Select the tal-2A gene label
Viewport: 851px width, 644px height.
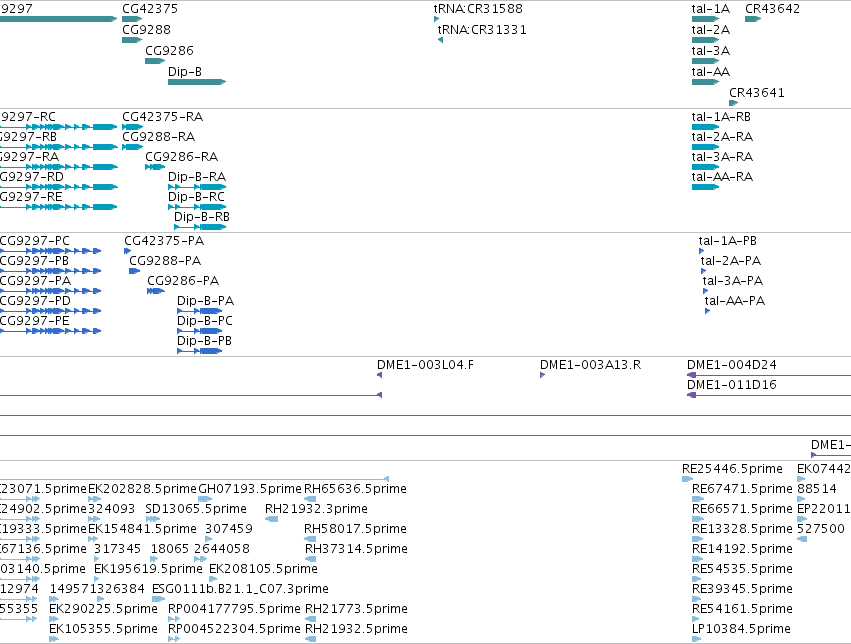pos(710,30)
